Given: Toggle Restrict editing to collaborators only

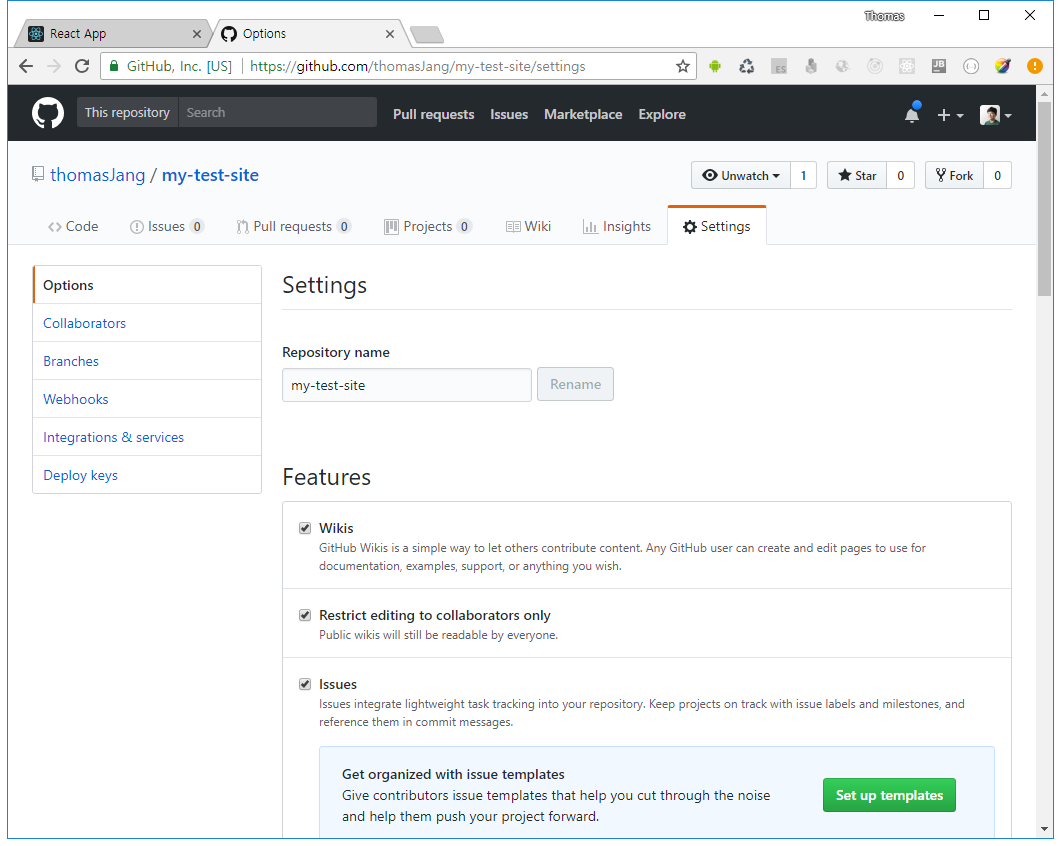Looking at the screenshot, I should tap(305, 615).
